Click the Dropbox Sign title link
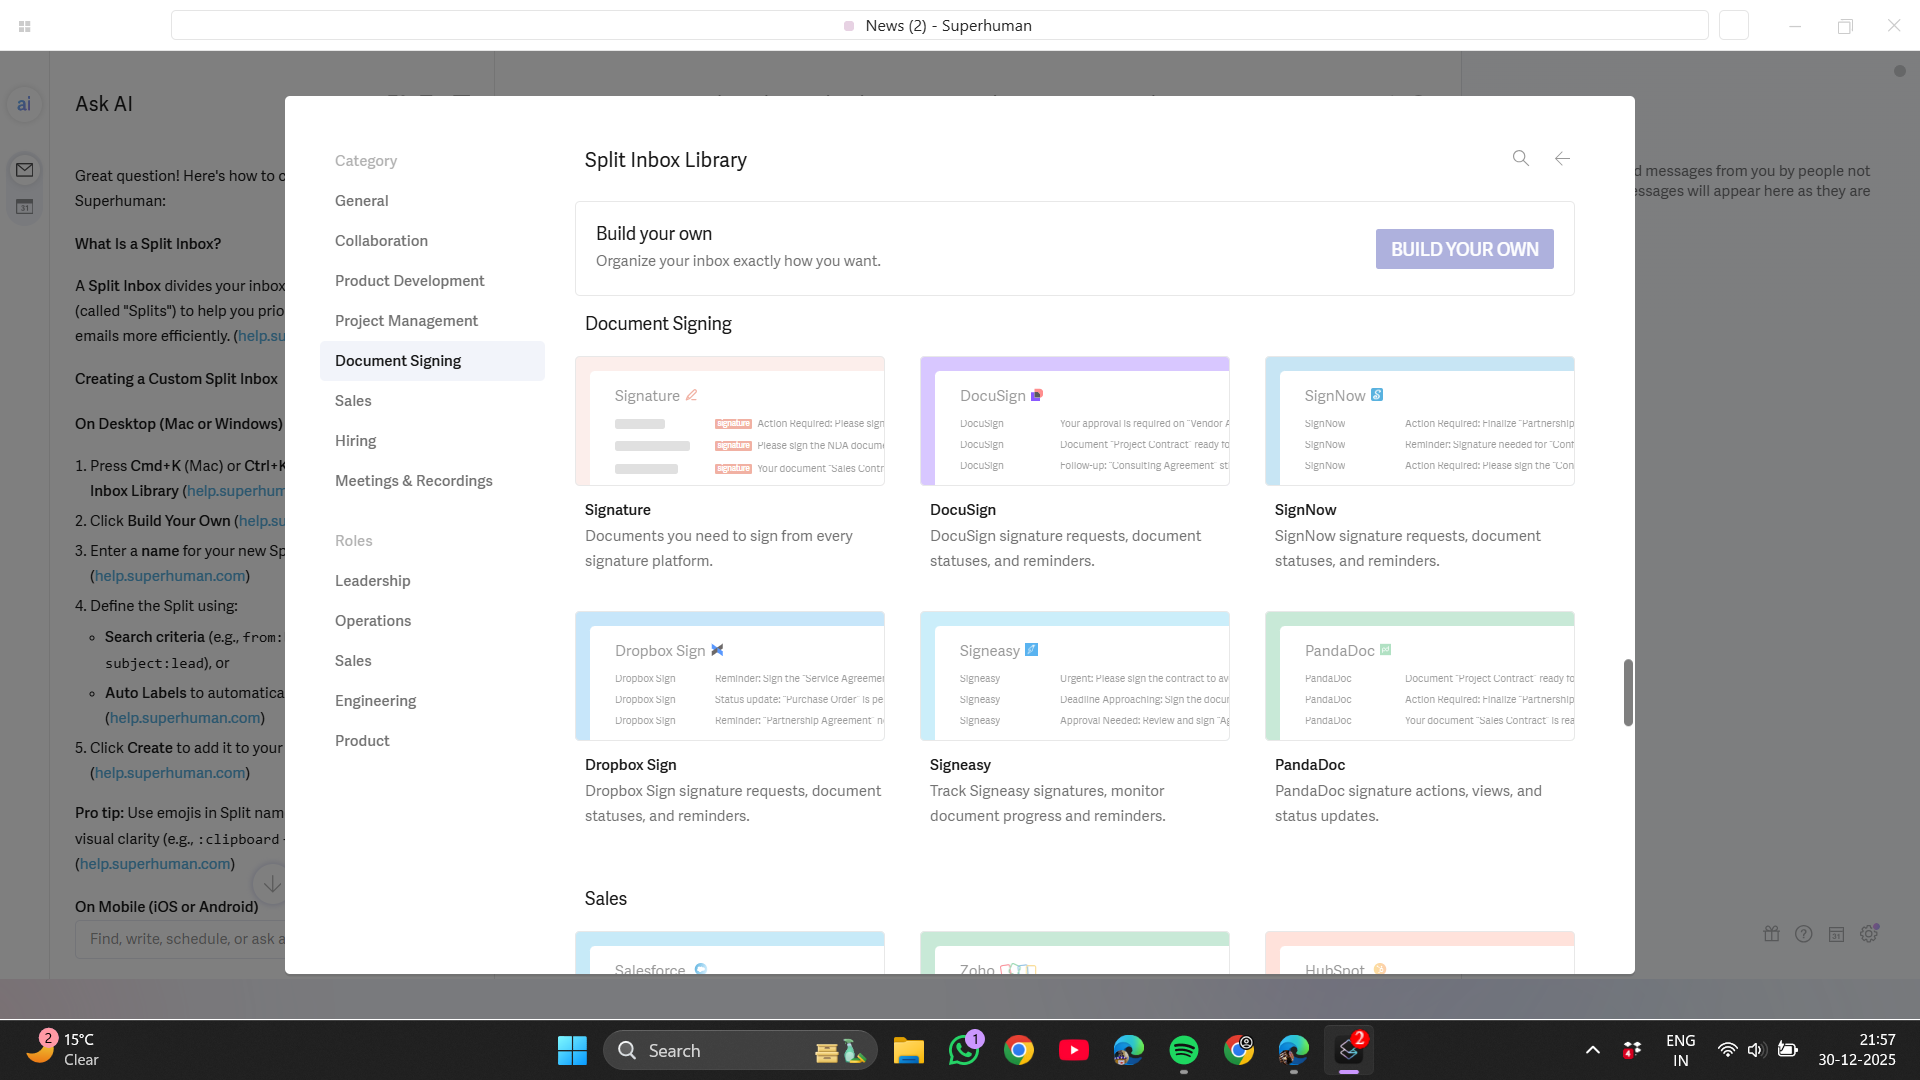This screenshot has width=1920, height=1080. tap(630, 765)
